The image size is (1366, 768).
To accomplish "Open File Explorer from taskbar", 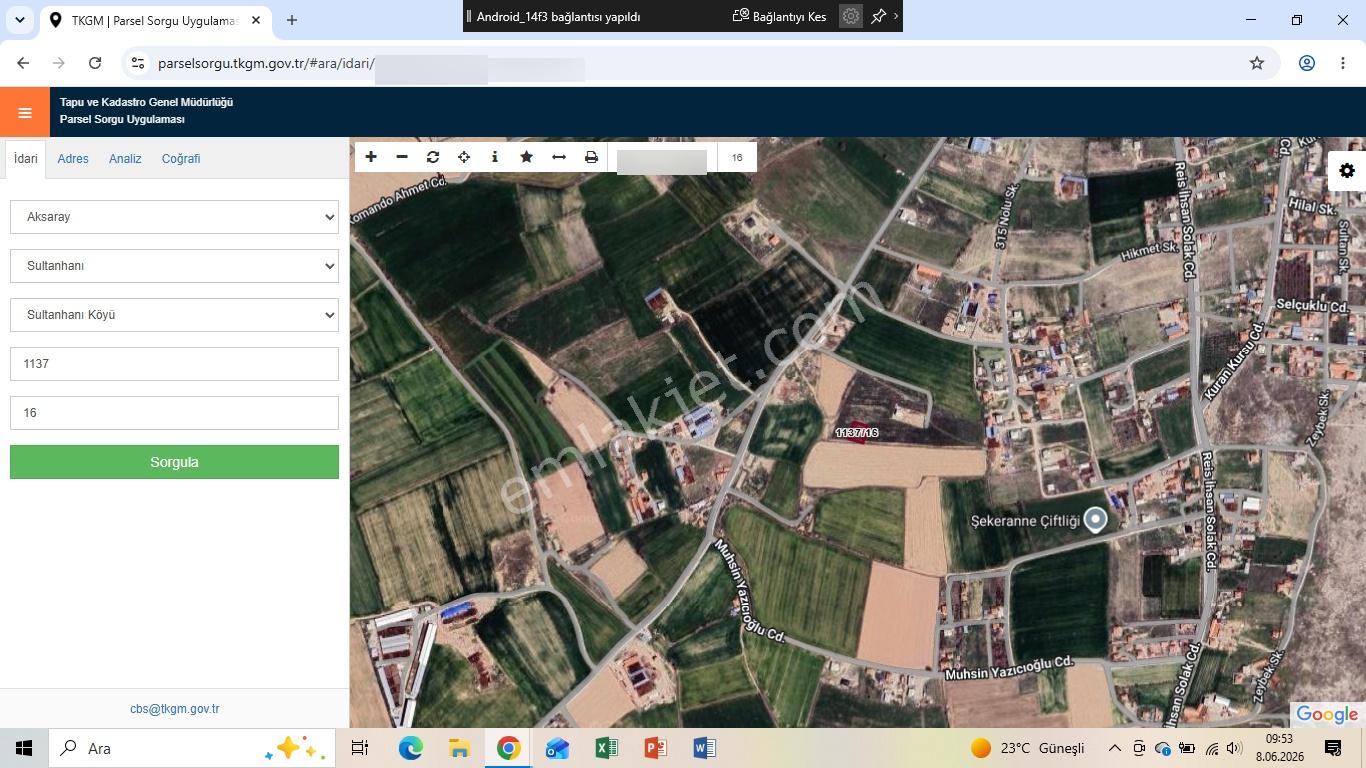I will 459,748.
